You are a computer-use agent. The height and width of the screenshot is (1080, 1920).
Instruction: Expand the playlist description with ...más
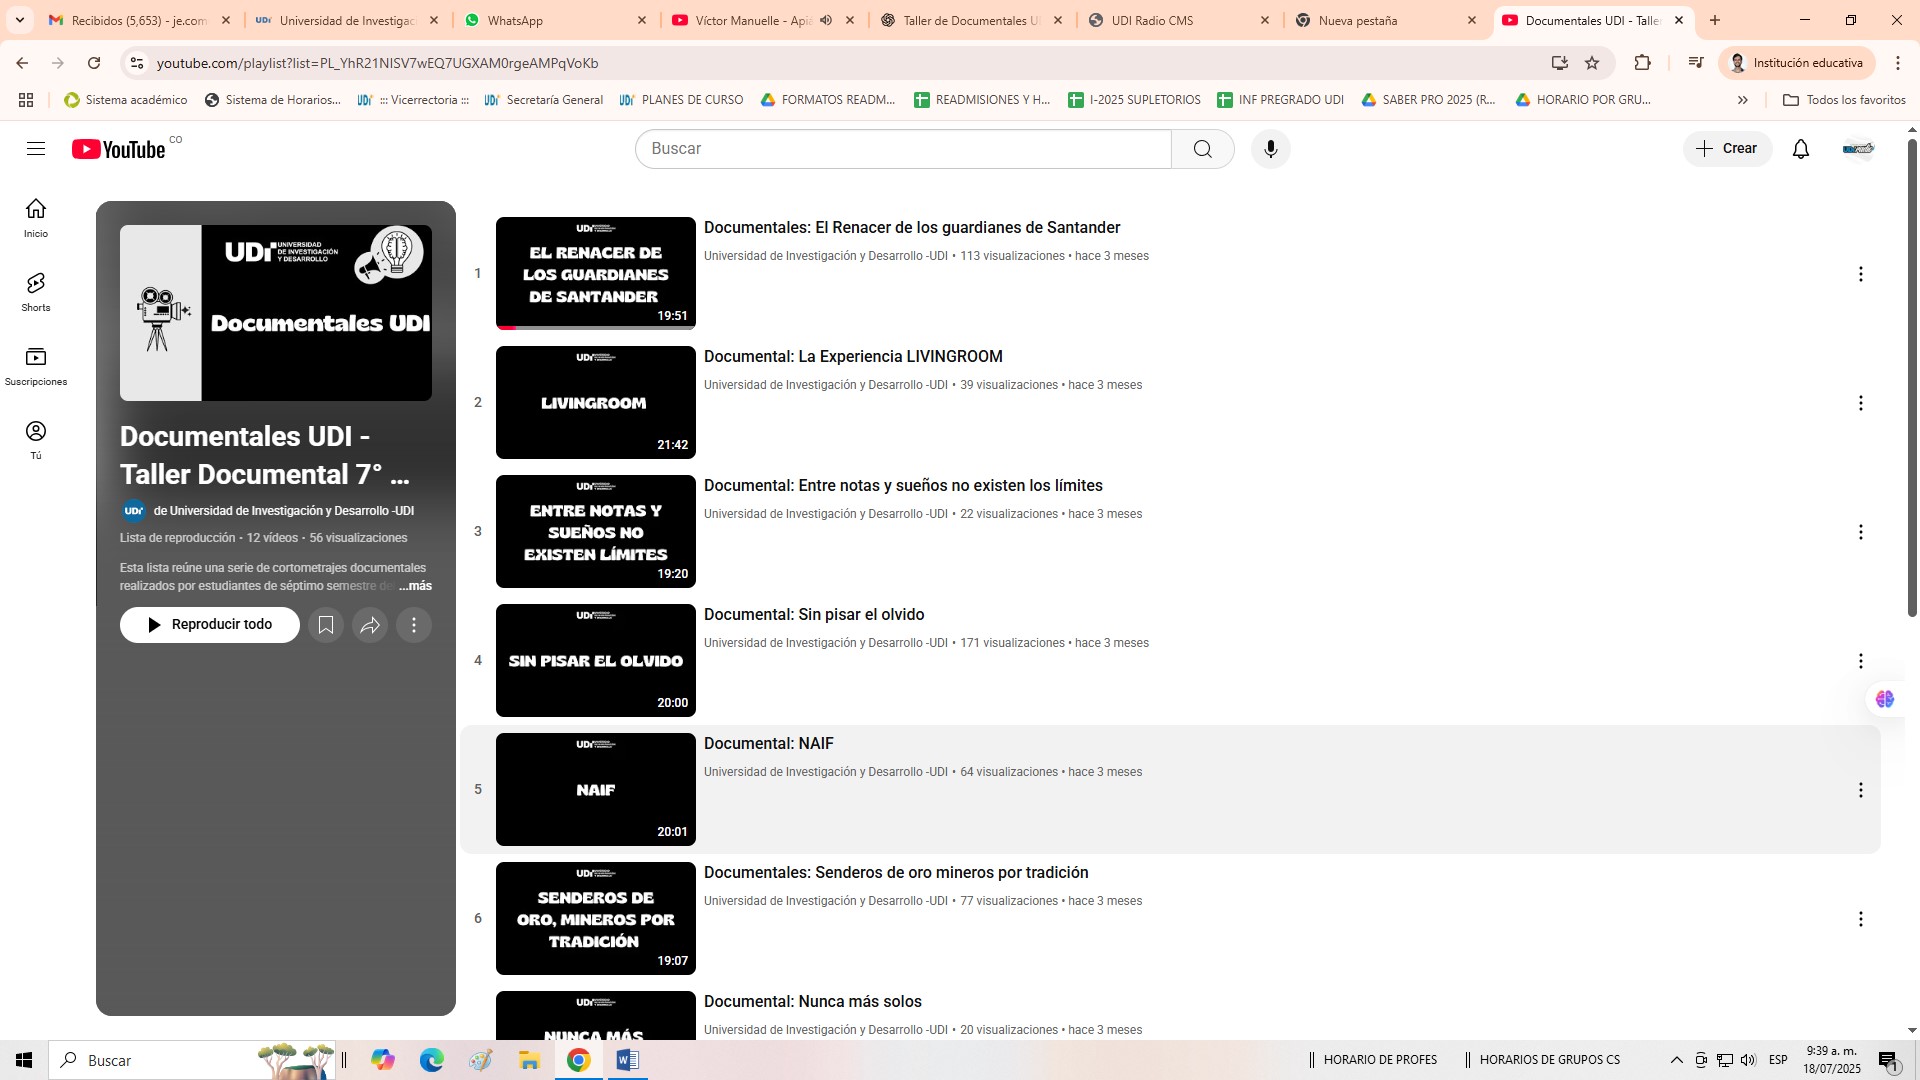coord(416,586)
